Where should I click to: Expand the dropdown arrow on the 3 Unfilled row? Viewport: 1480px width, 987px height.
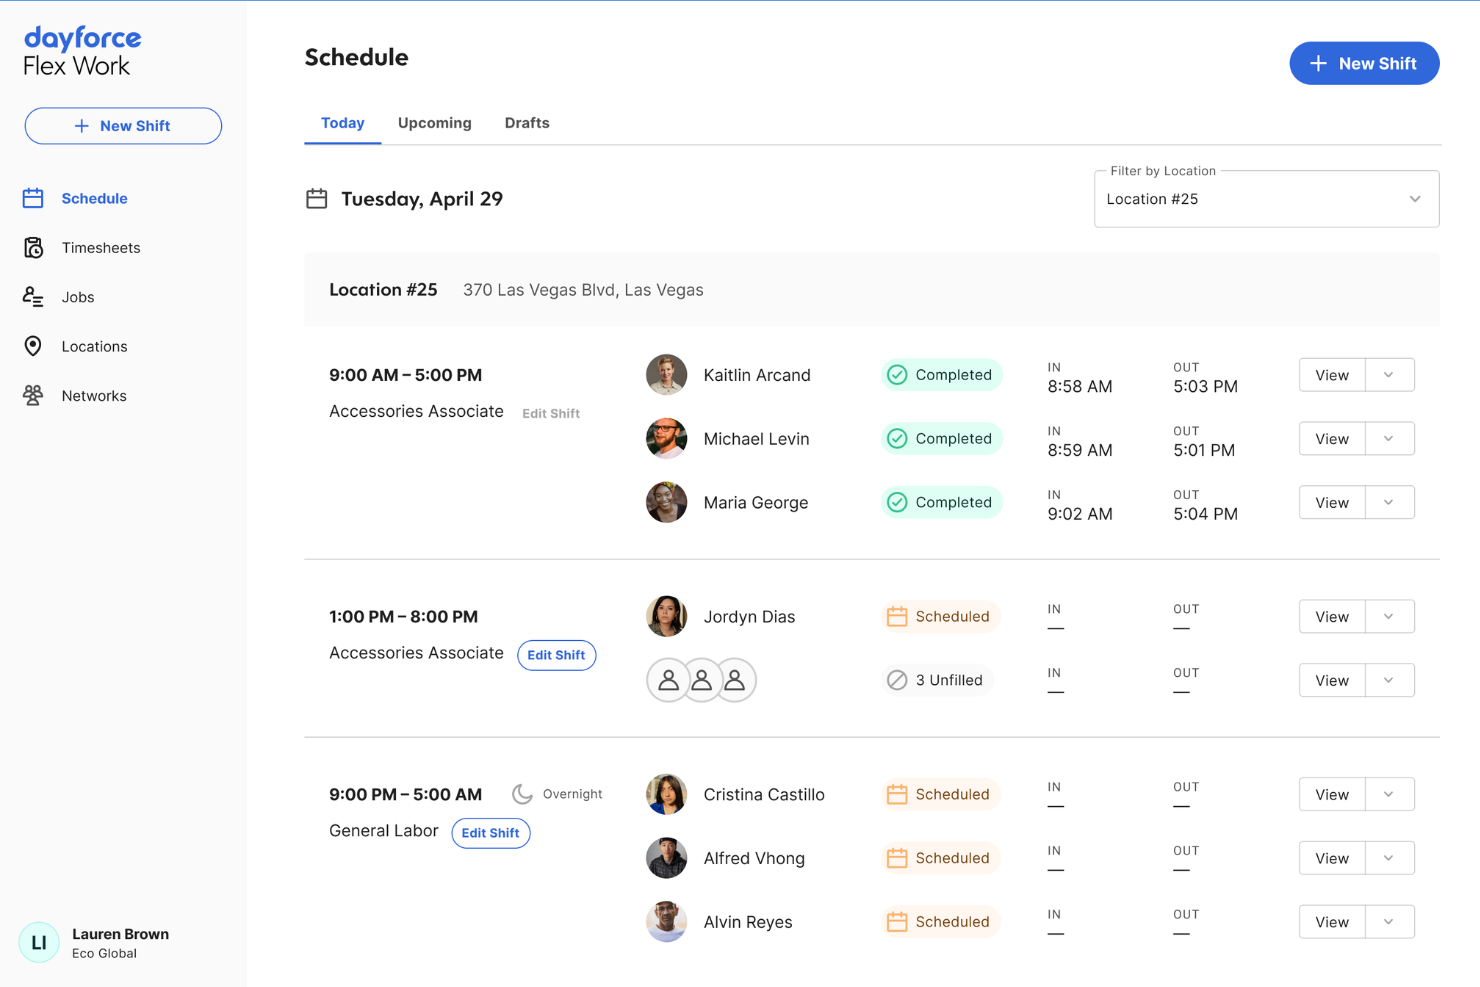pyautogui.click(x=1389, y=680)
